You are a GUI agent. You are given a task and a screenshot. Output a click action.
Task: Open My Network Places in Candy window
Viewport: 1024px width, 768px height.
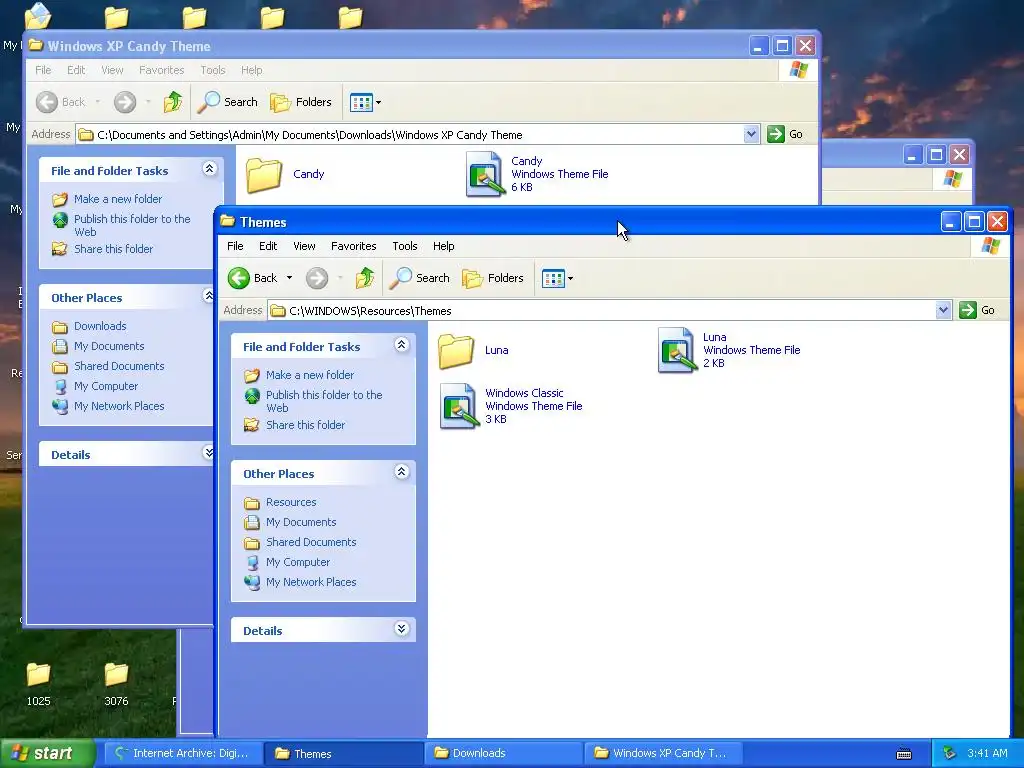(x=119, y=406)
